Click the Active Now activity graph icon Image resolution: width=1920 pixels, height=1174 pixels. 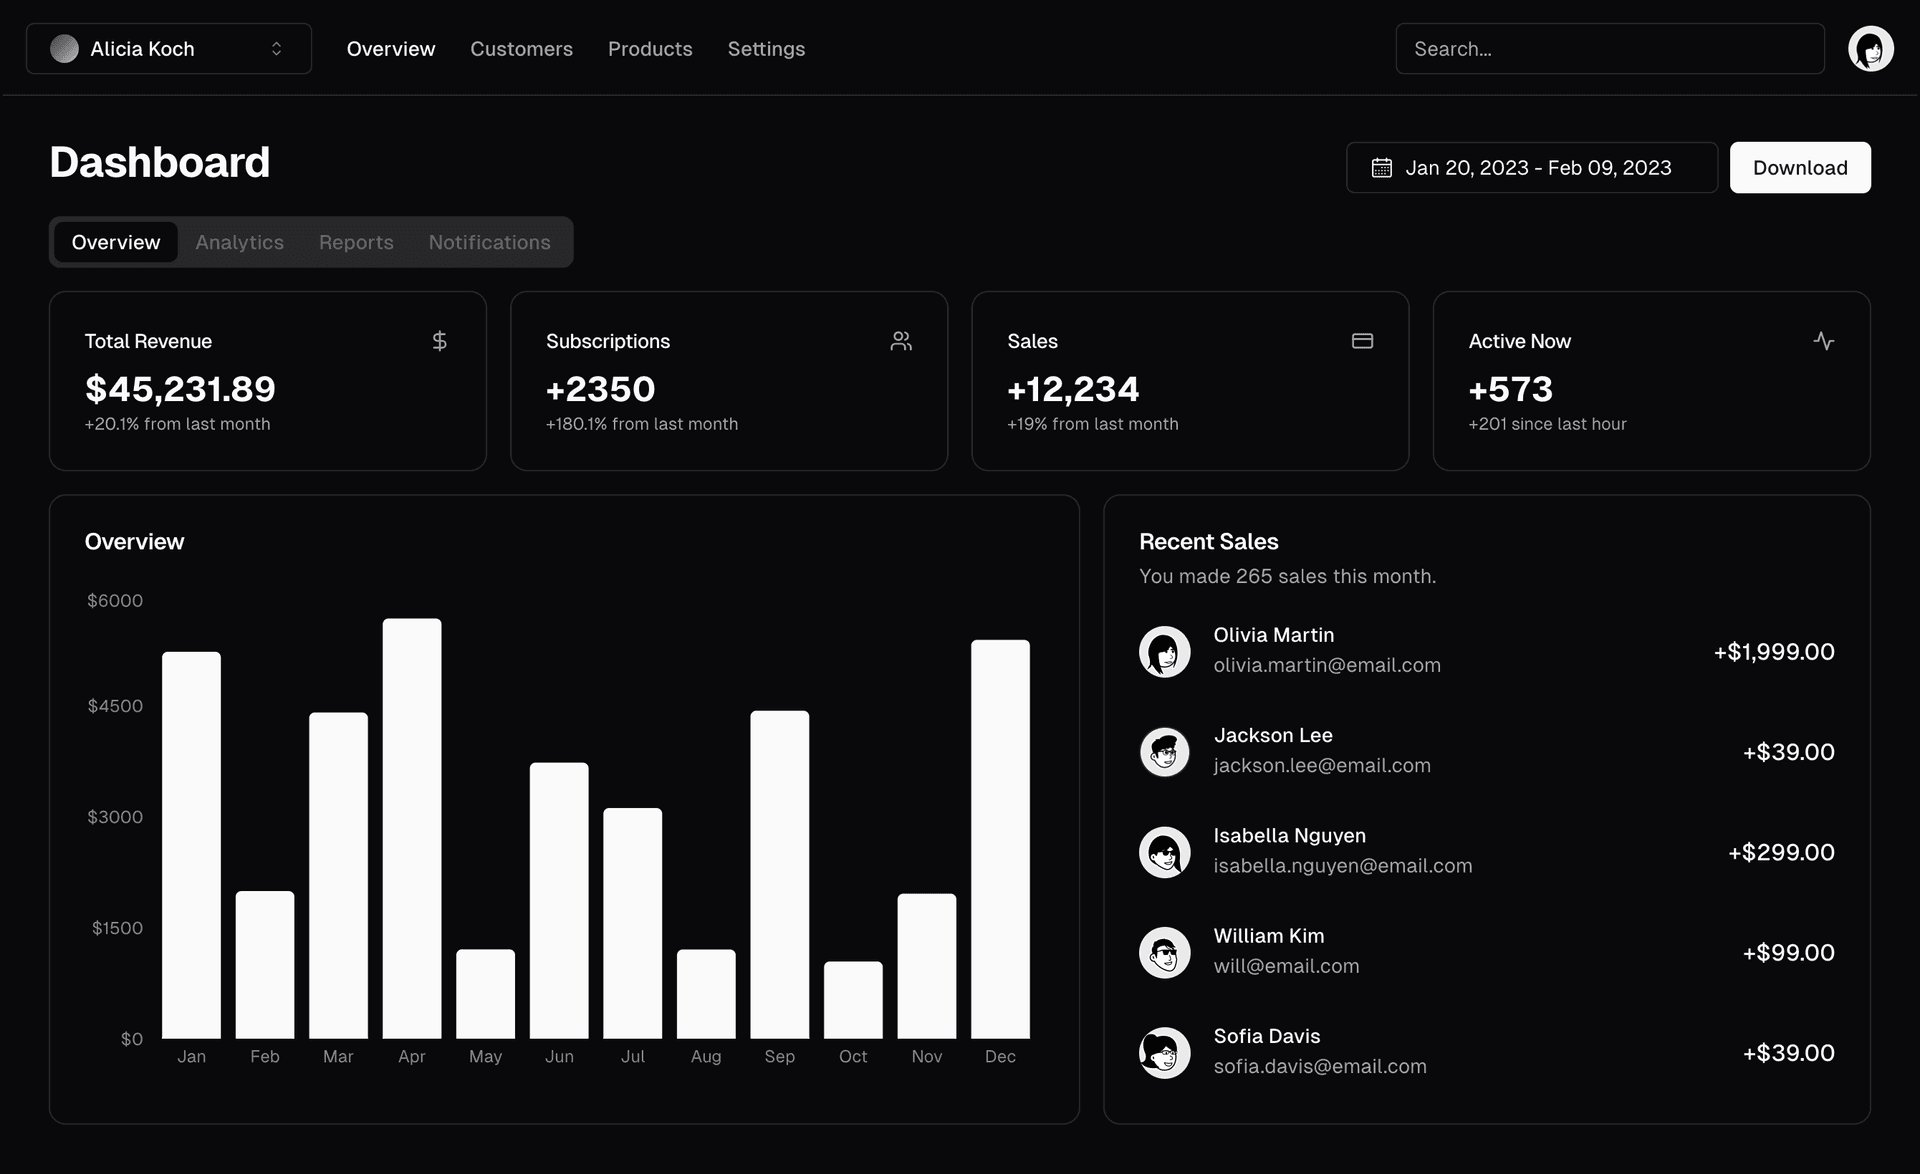click(1824, 340)
